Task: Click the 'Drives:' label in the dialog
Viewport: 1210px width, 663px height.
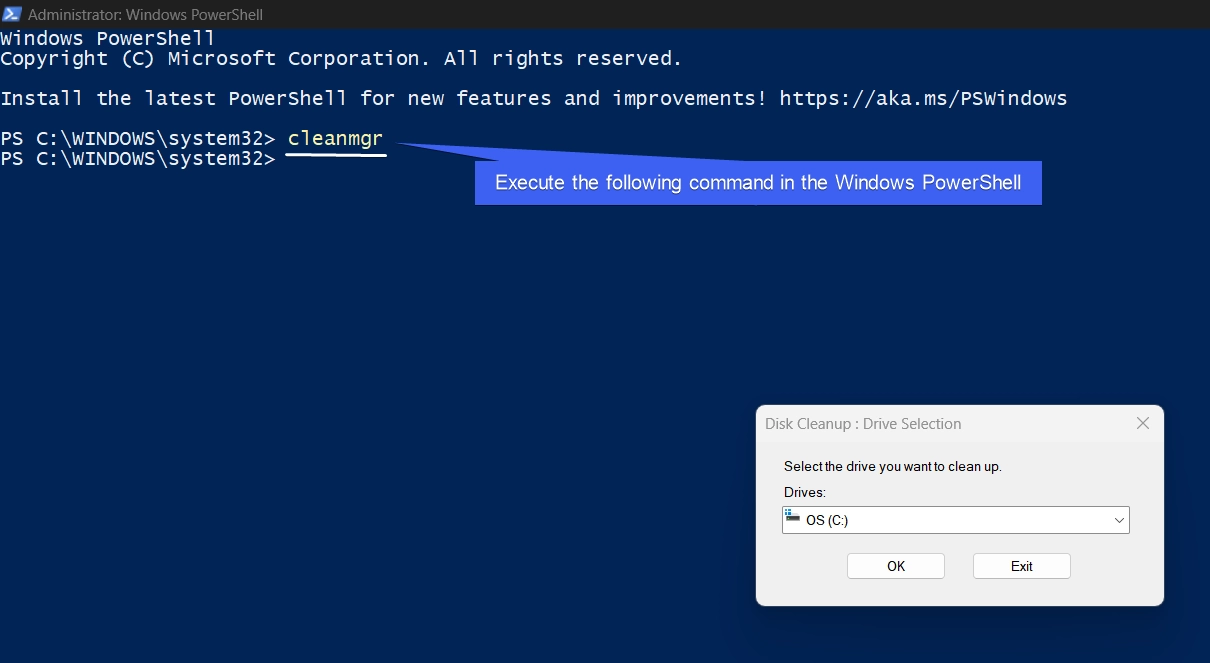Action: click(x=805, y=492)
